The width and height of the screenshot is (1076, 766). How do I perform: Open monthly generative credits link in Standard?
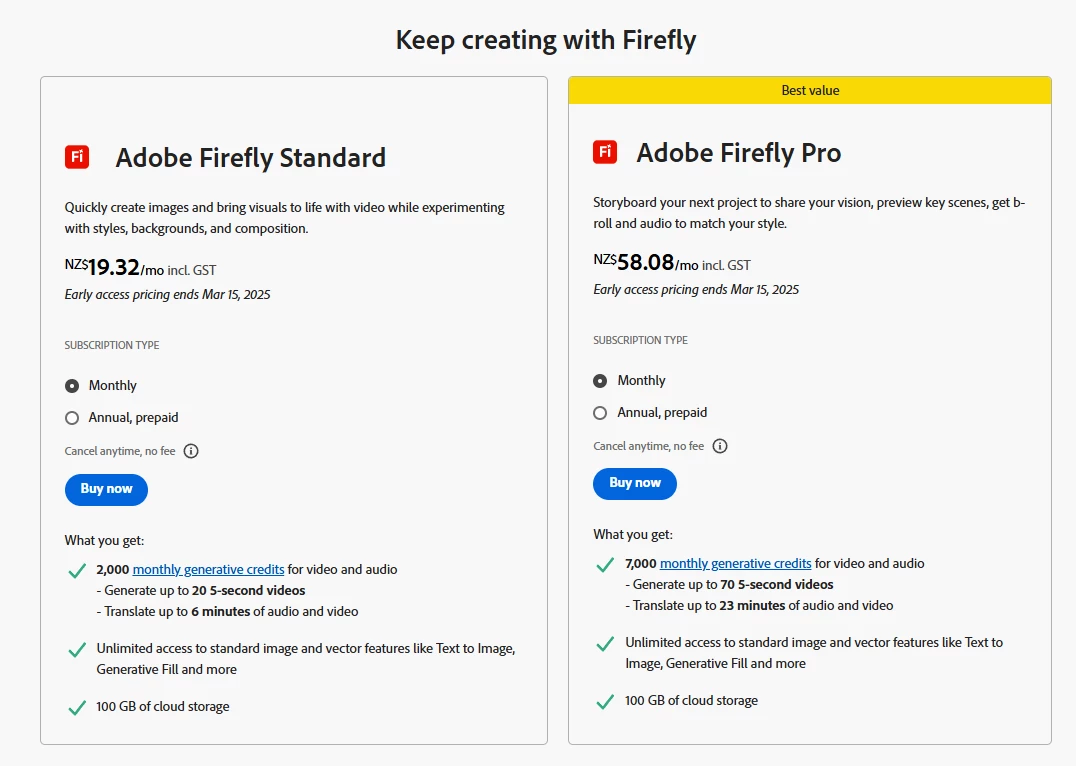(x=208, y=570)
